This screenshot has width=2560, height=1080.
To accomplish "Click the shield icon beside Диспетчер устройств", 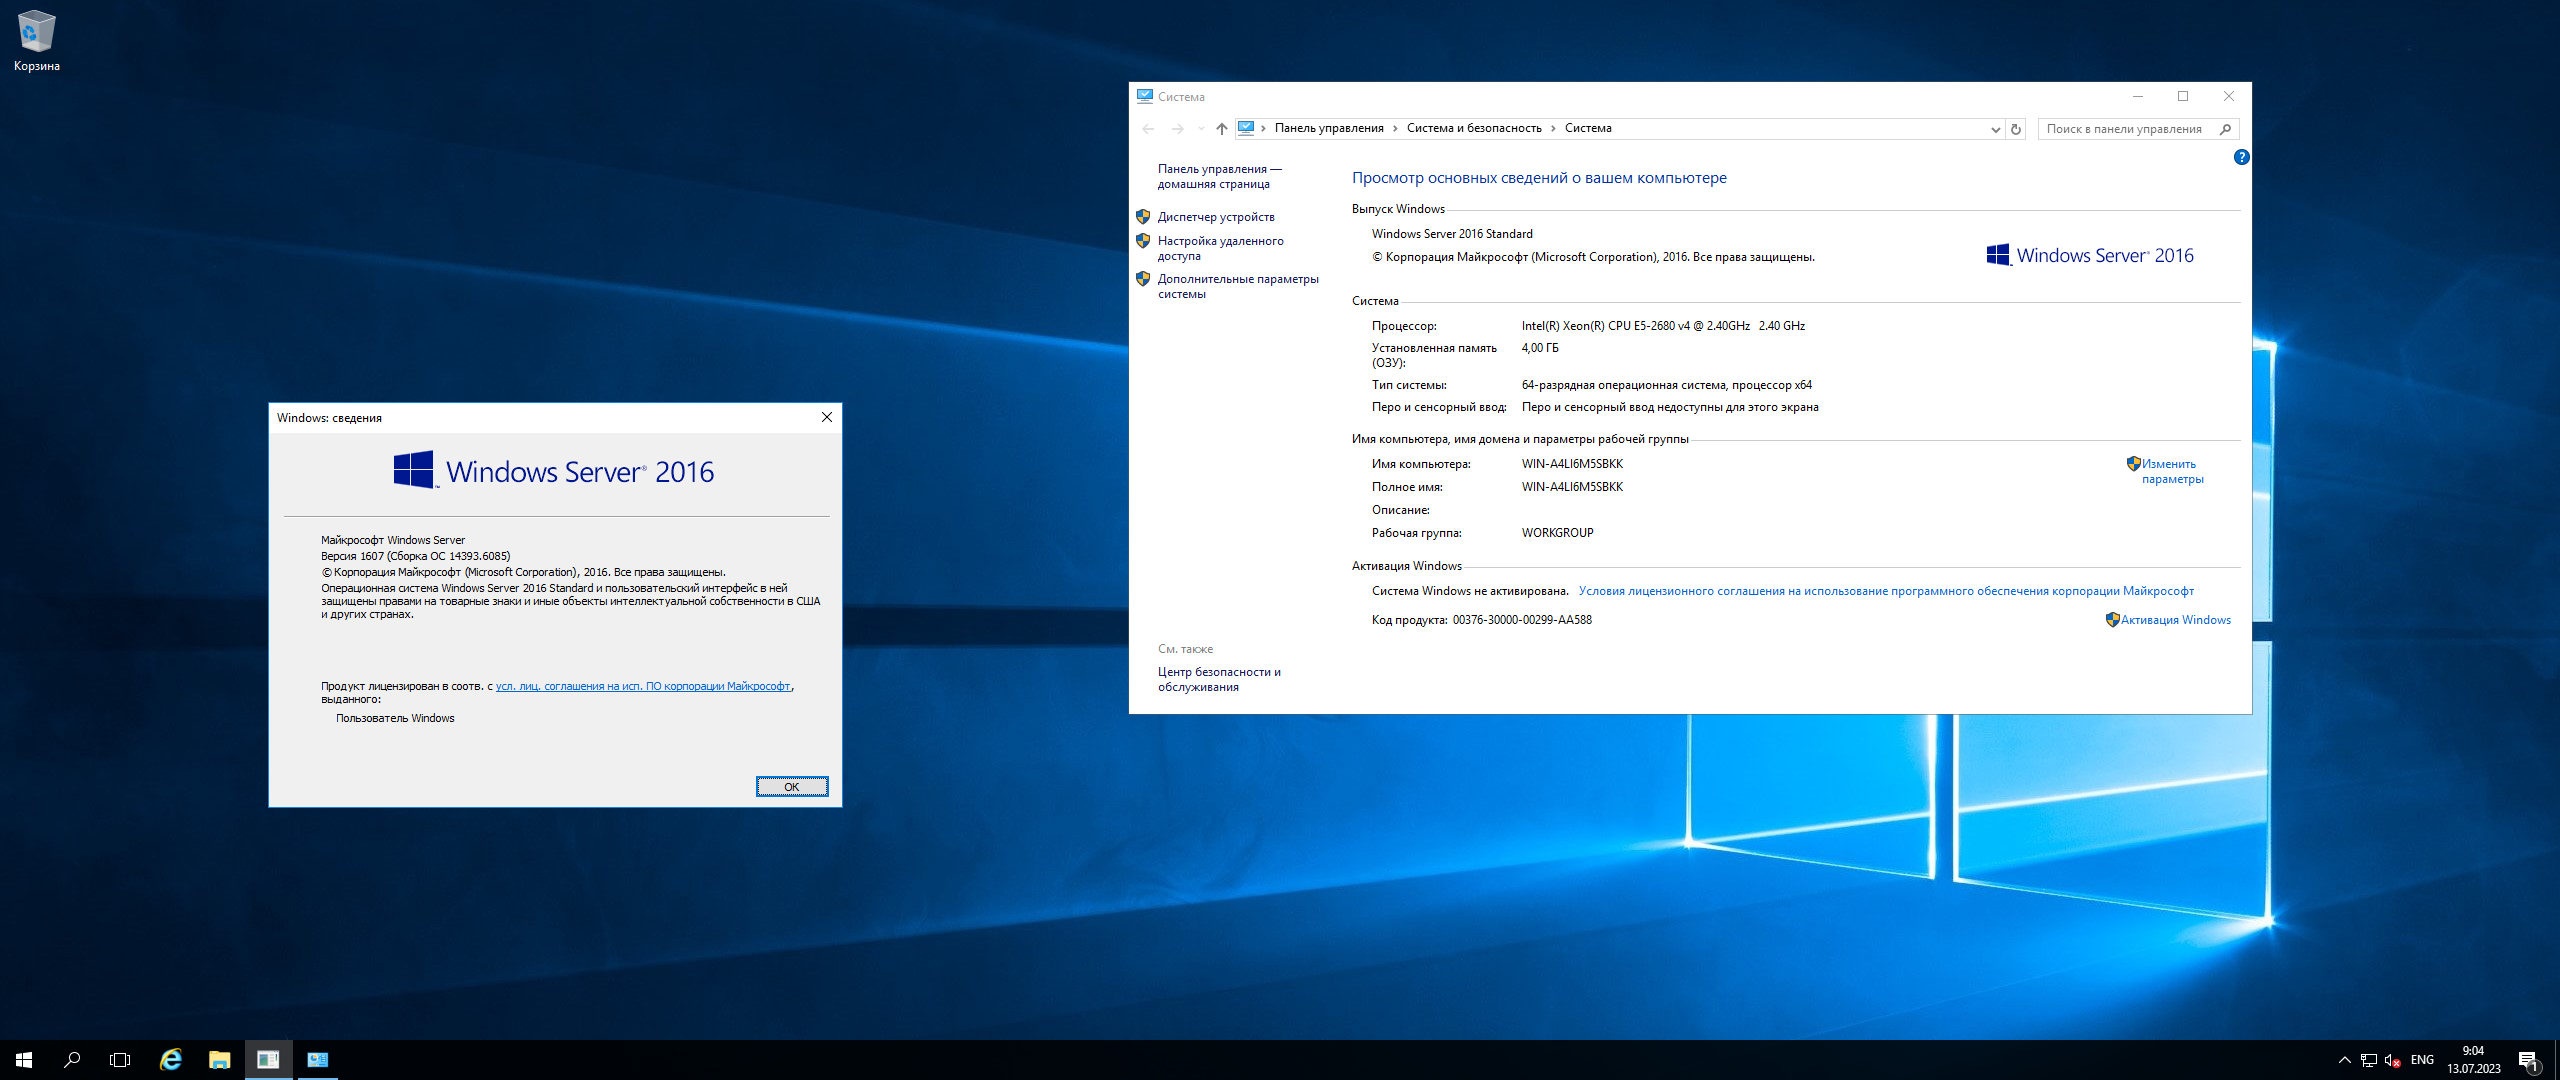I will click(x=1143, y=216).
